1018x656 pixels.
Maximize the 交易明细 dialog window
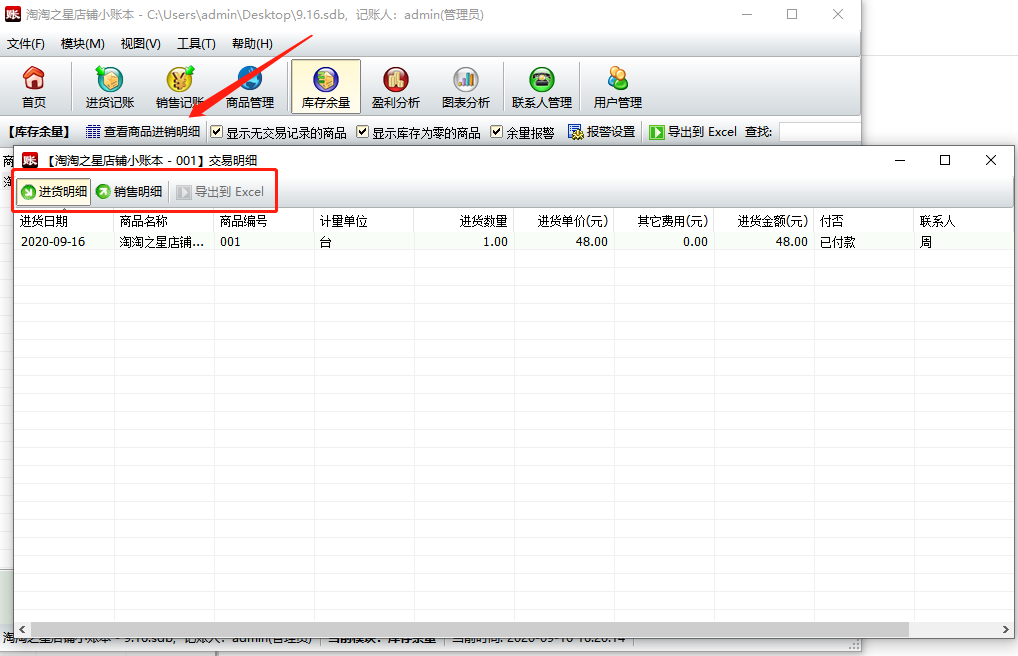(x=945, y=160)
